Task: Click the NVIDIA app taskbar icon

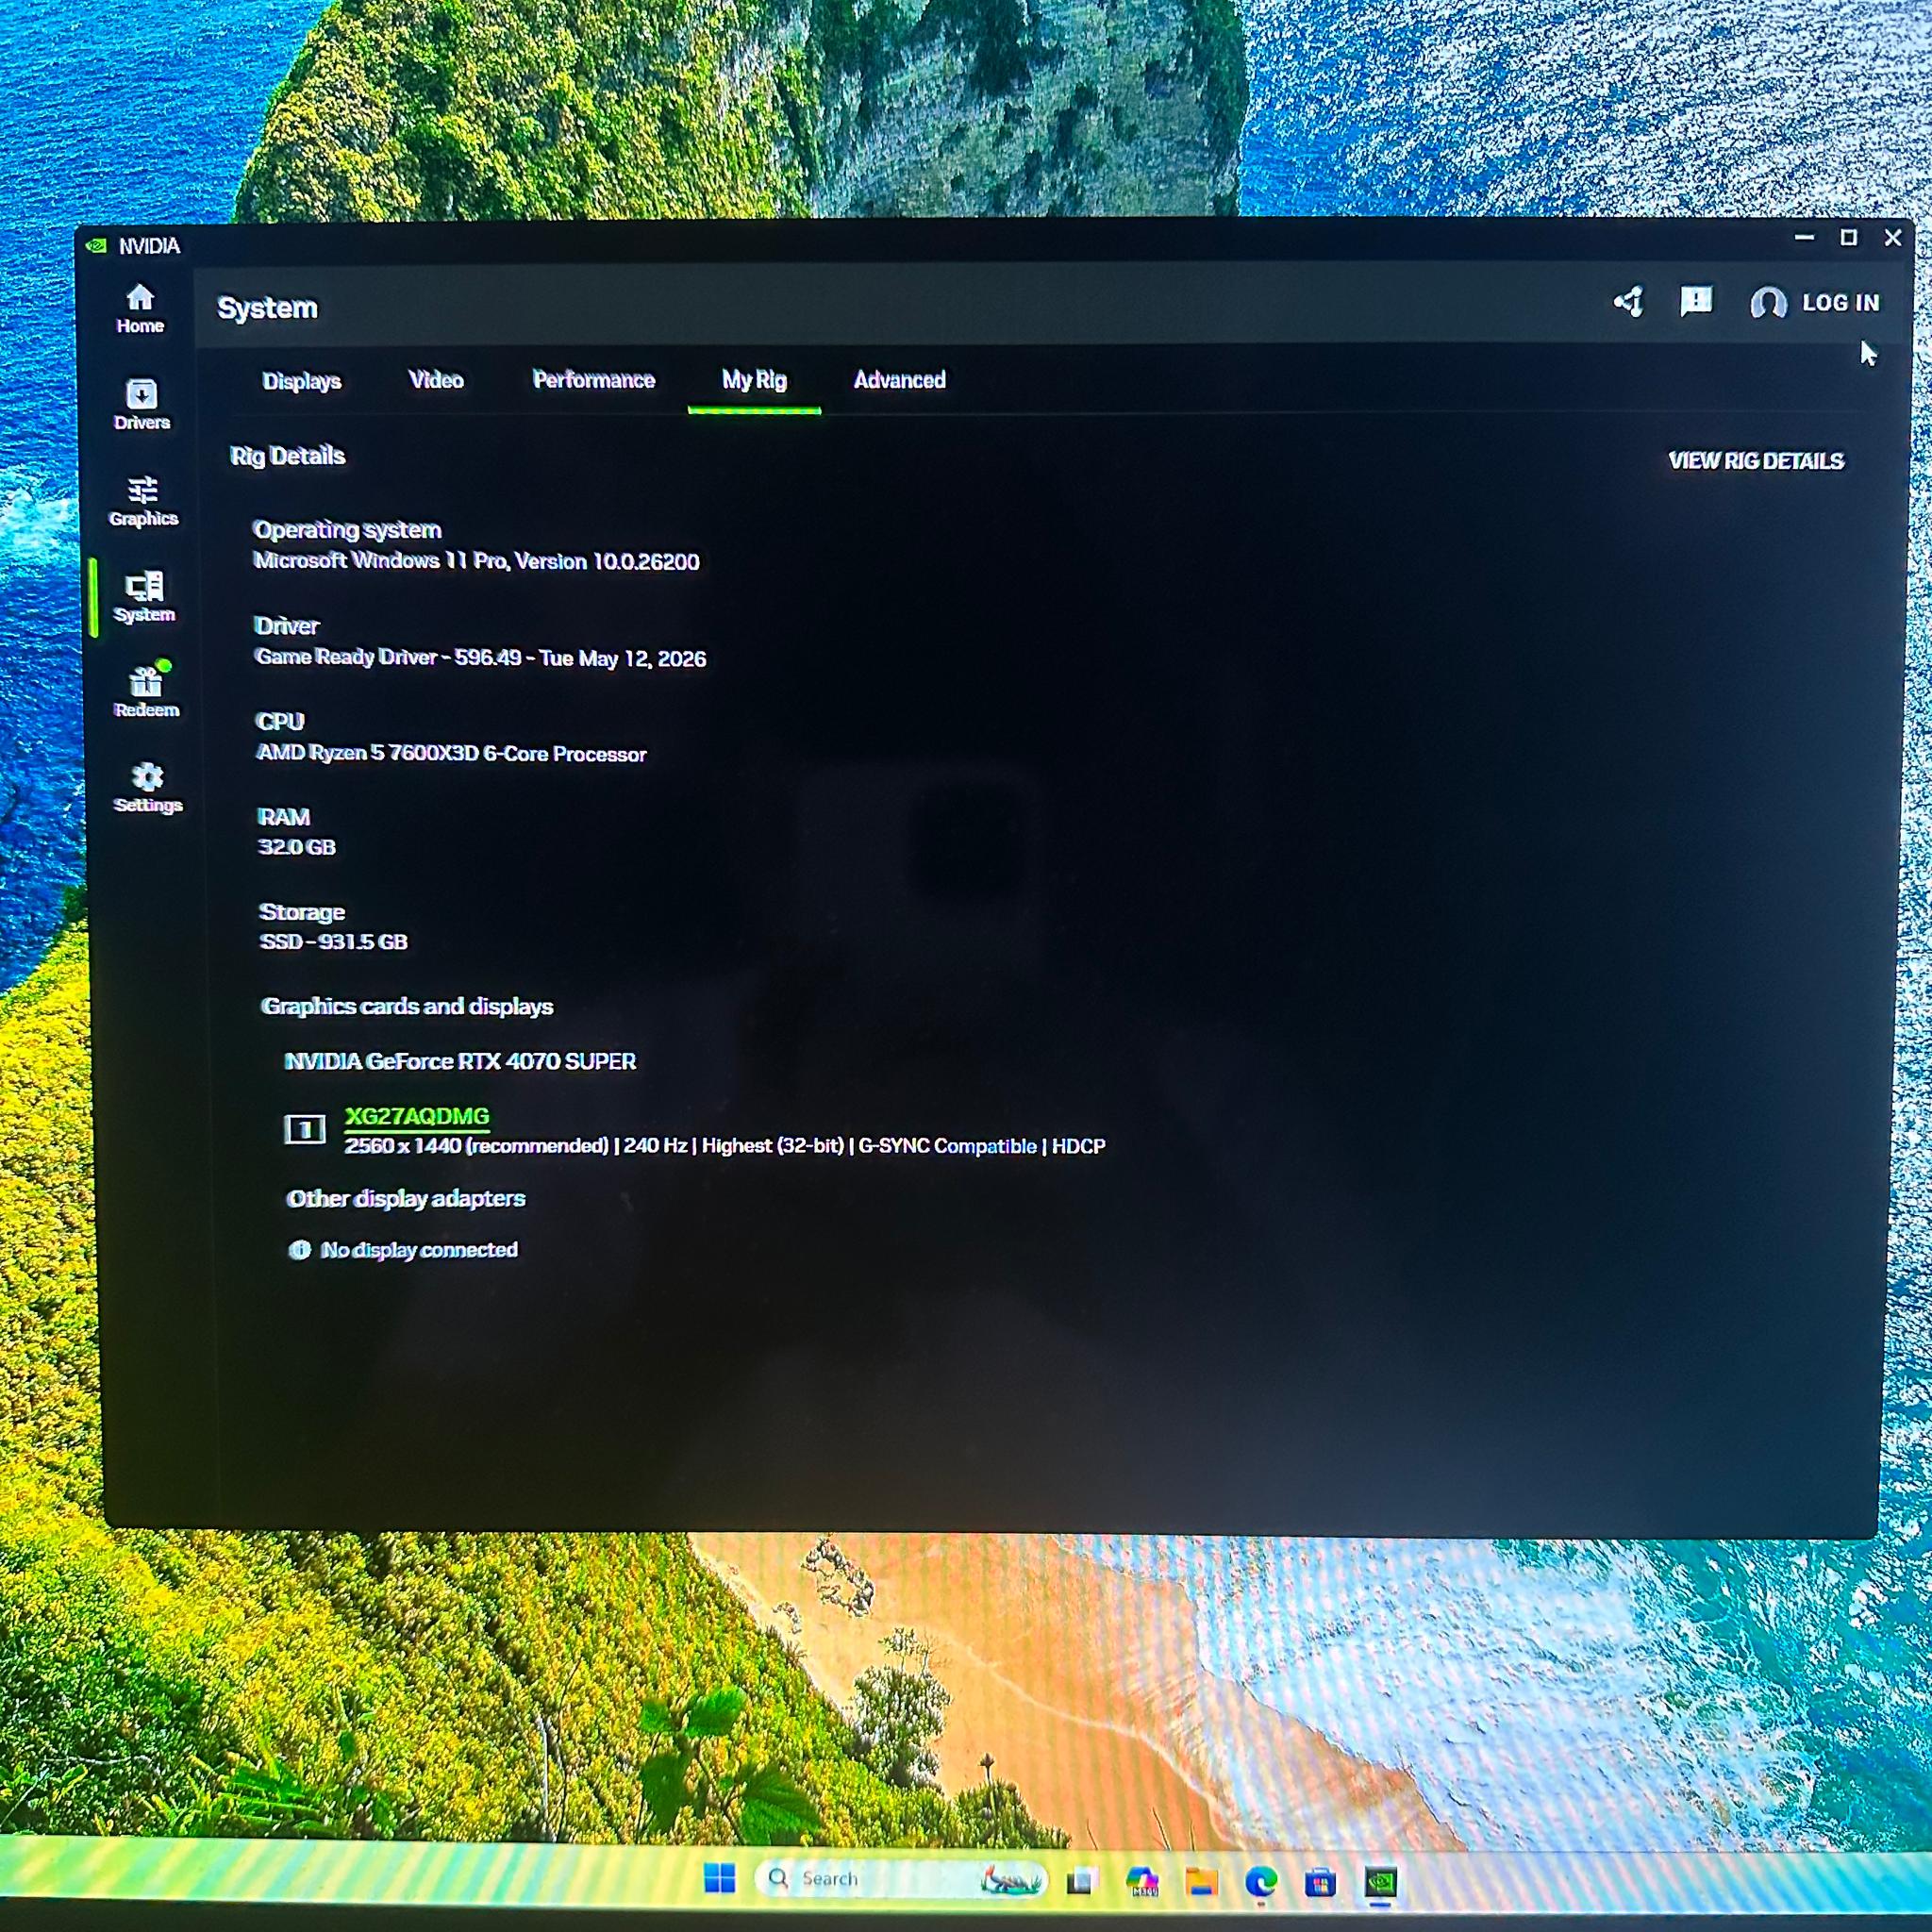Action: [1381, 1883]
